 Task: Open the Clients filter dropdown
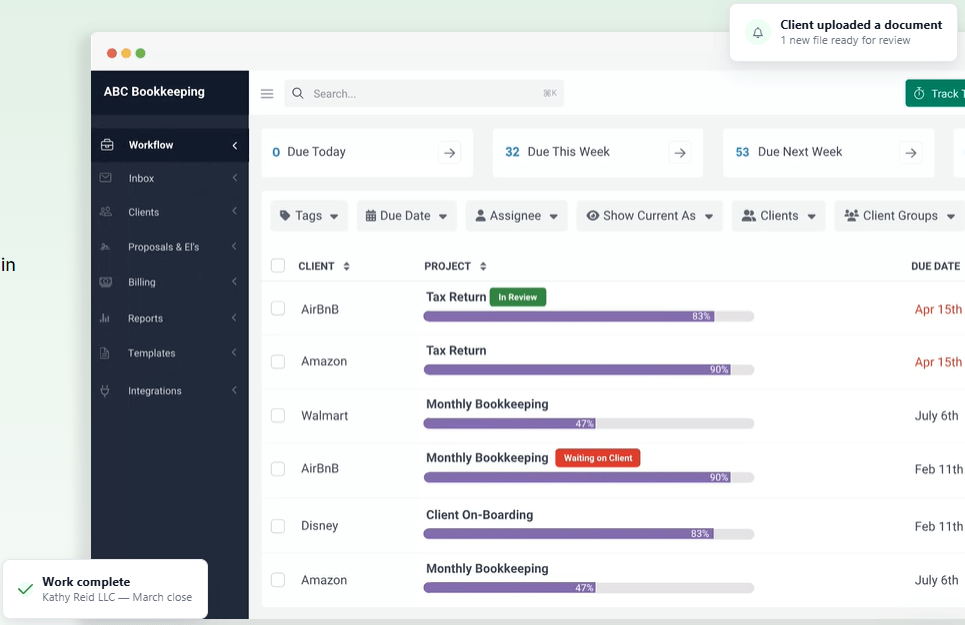point(779,216)
